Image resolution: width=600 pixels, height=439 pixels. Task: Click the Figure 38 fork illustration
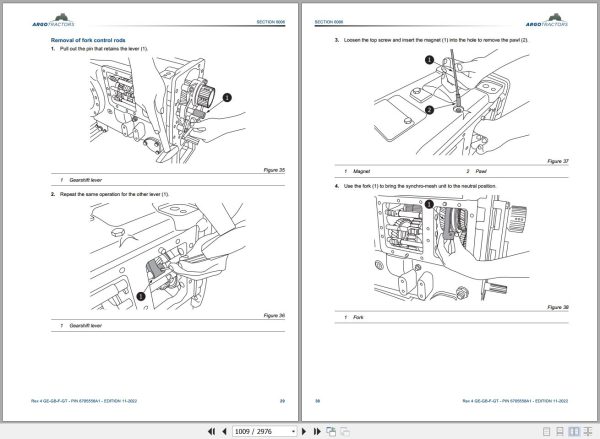pos(452,249)
